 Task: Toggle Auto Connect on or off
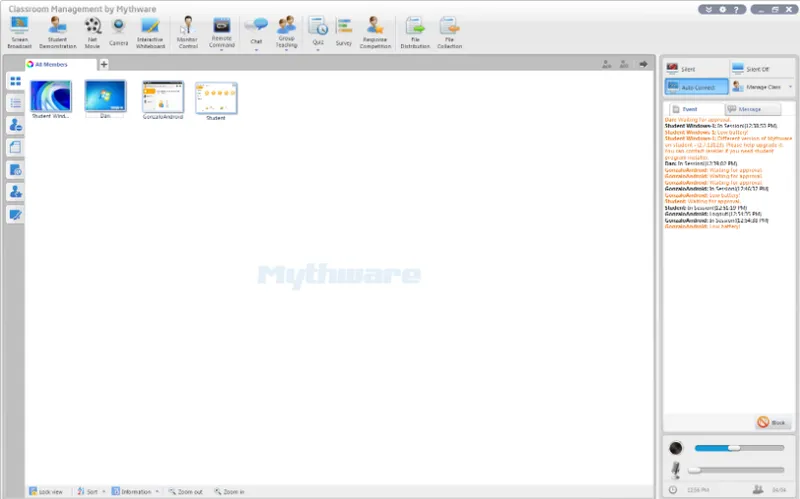pyautogui.click(x=696, y=87)
